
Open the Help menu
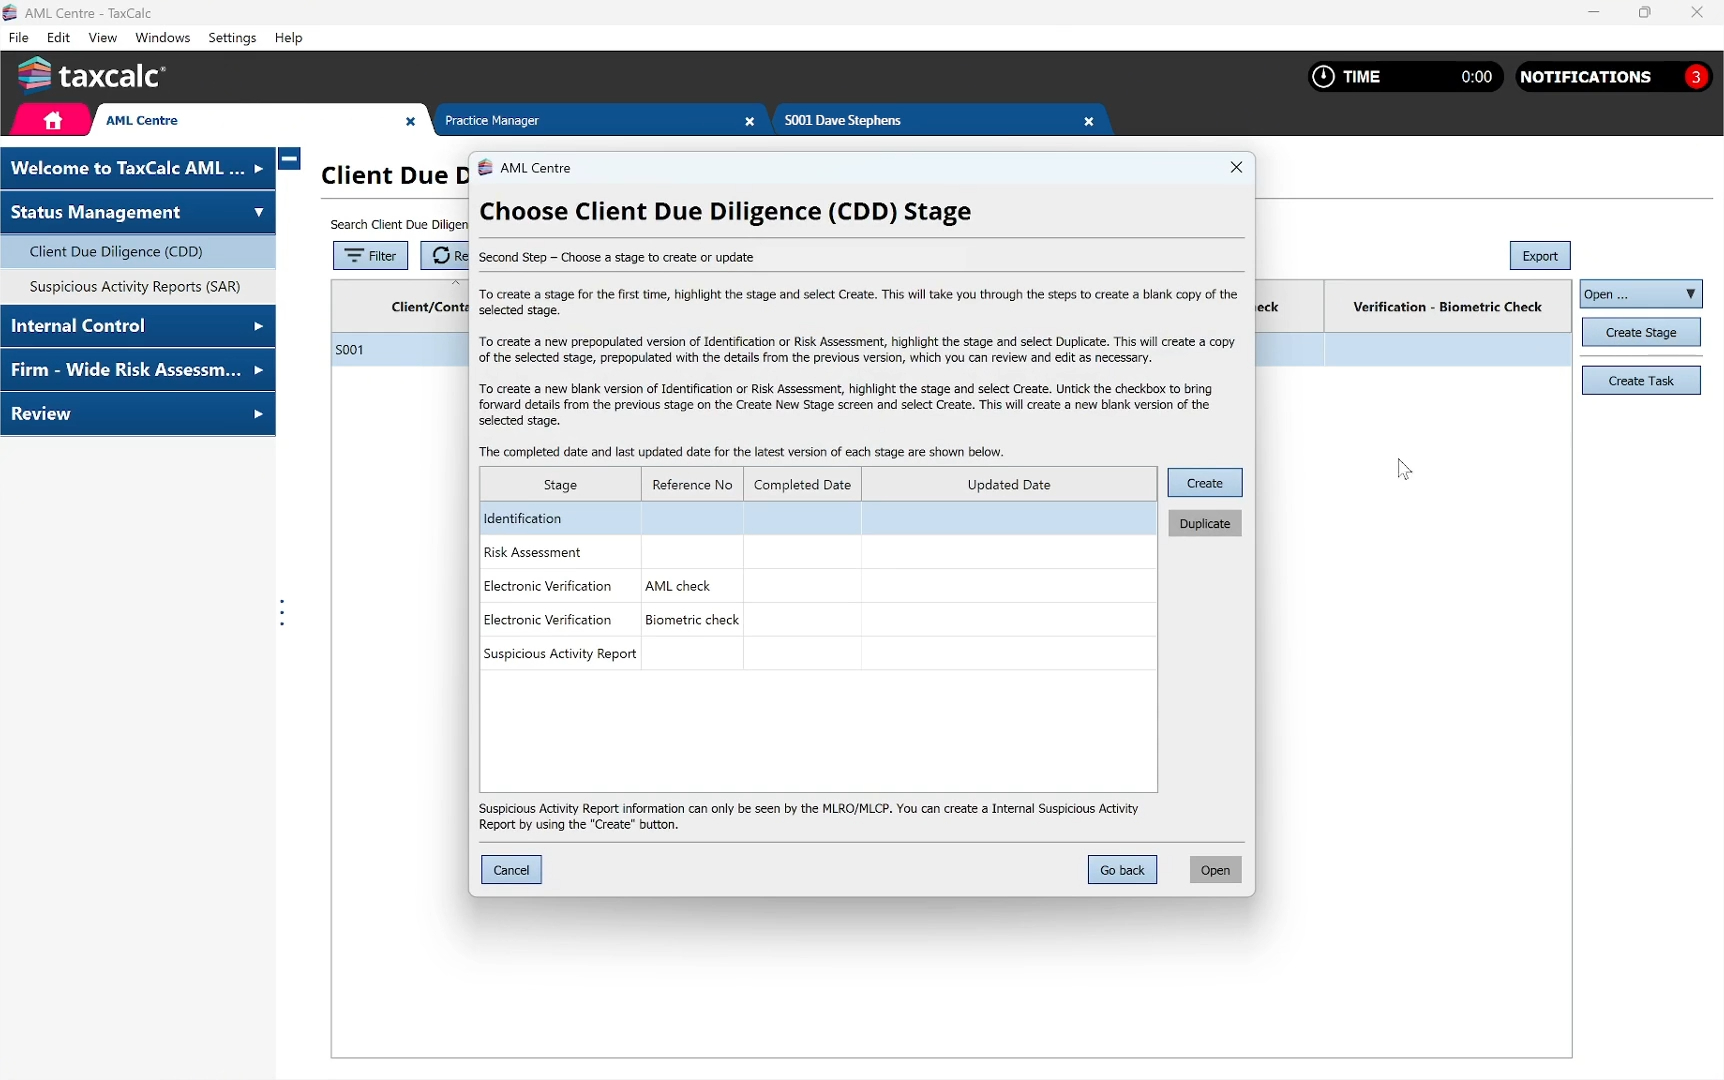coord(289,38)
